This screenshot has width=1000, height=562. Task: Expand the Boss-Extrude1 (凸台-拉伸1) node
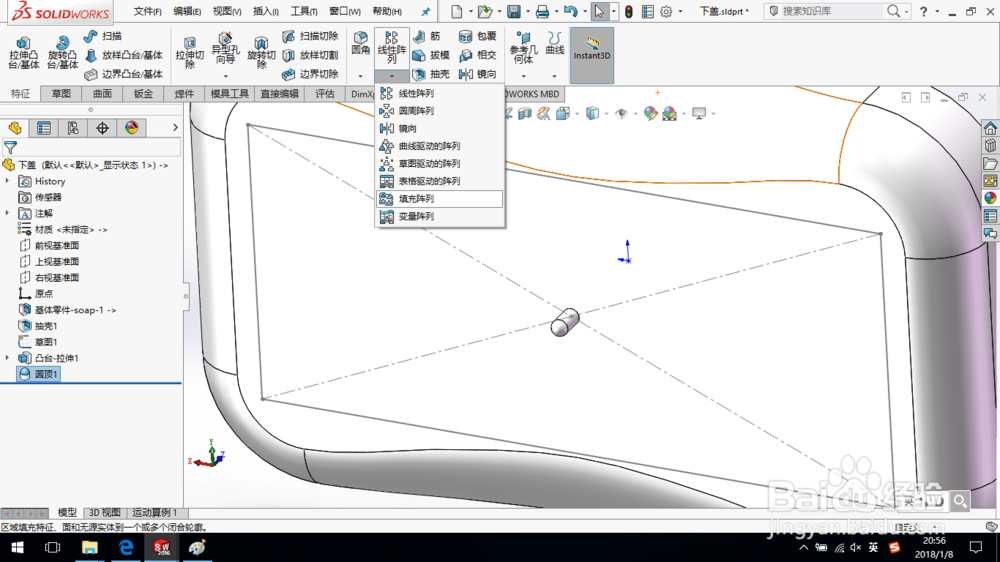pos(8,358)
